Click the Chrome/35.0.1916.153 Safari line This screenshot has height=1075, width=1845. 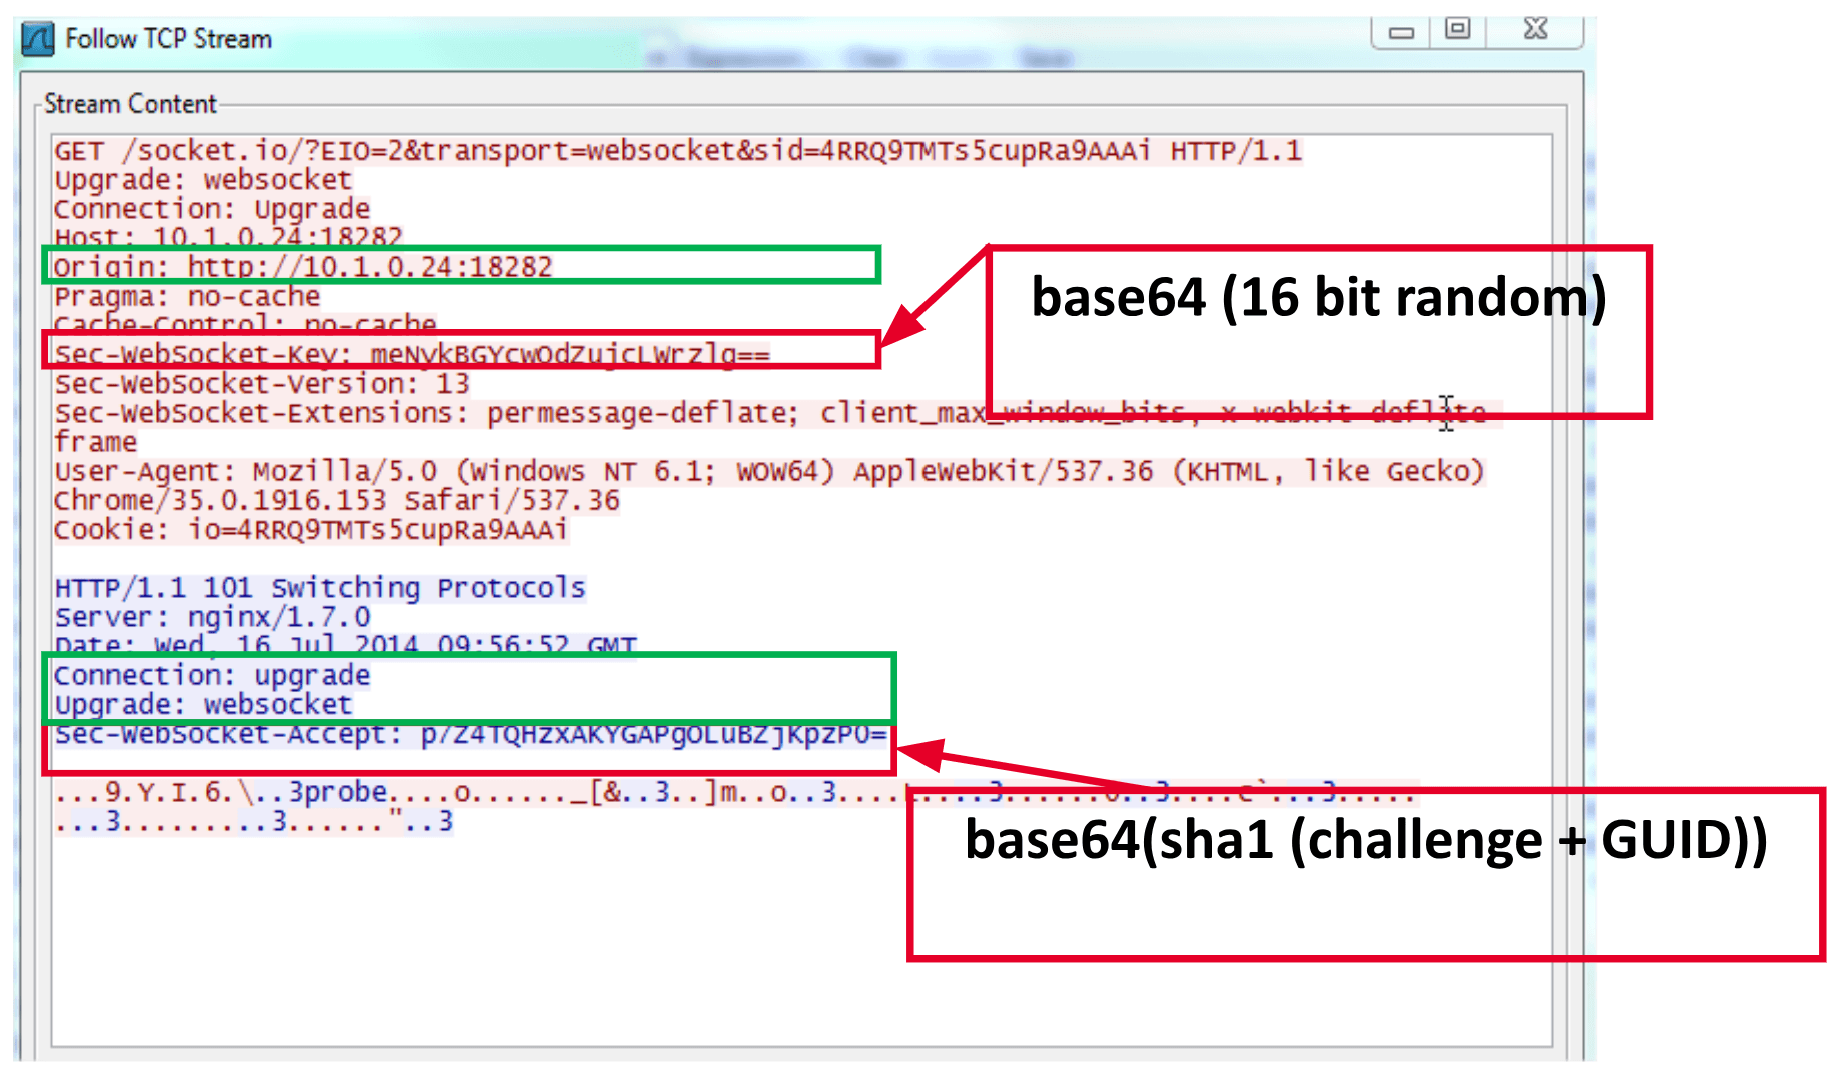click(337, 500)
